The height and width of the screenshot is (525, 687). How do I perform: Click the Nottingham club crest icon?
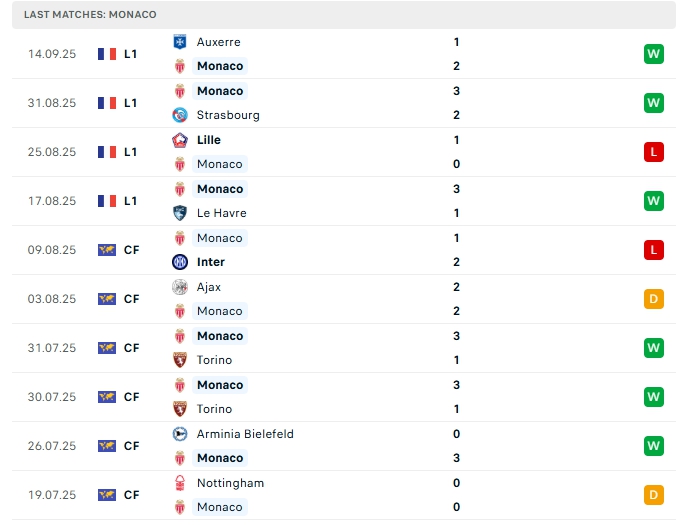[x=180, y=483]
